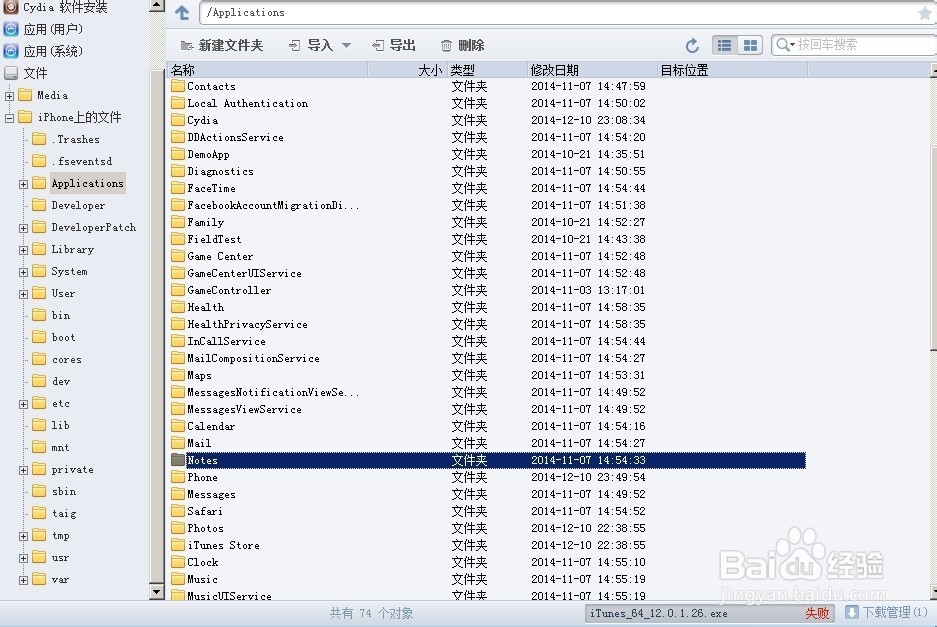Collapse the iPhone上的文件 tree node
937x627 pixels.
(9, 118)
